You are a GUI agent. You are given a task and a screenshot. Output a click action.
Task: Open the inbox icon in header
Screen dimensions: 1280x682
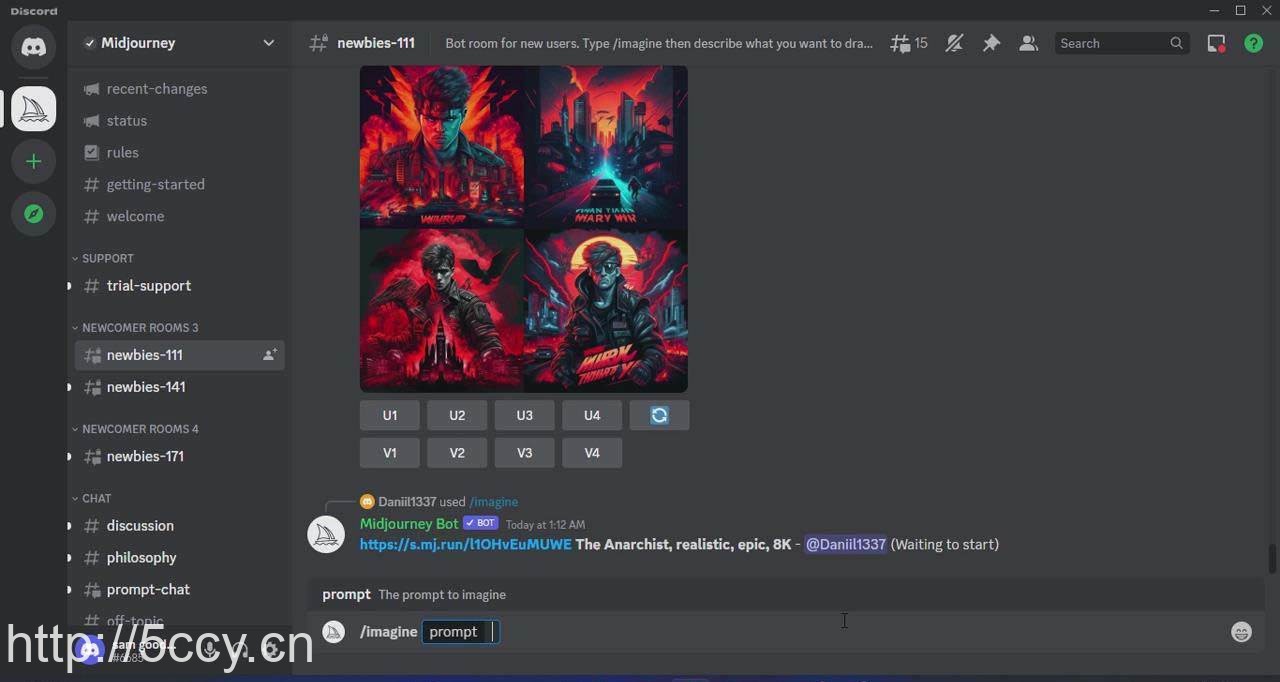[1216, 43]
